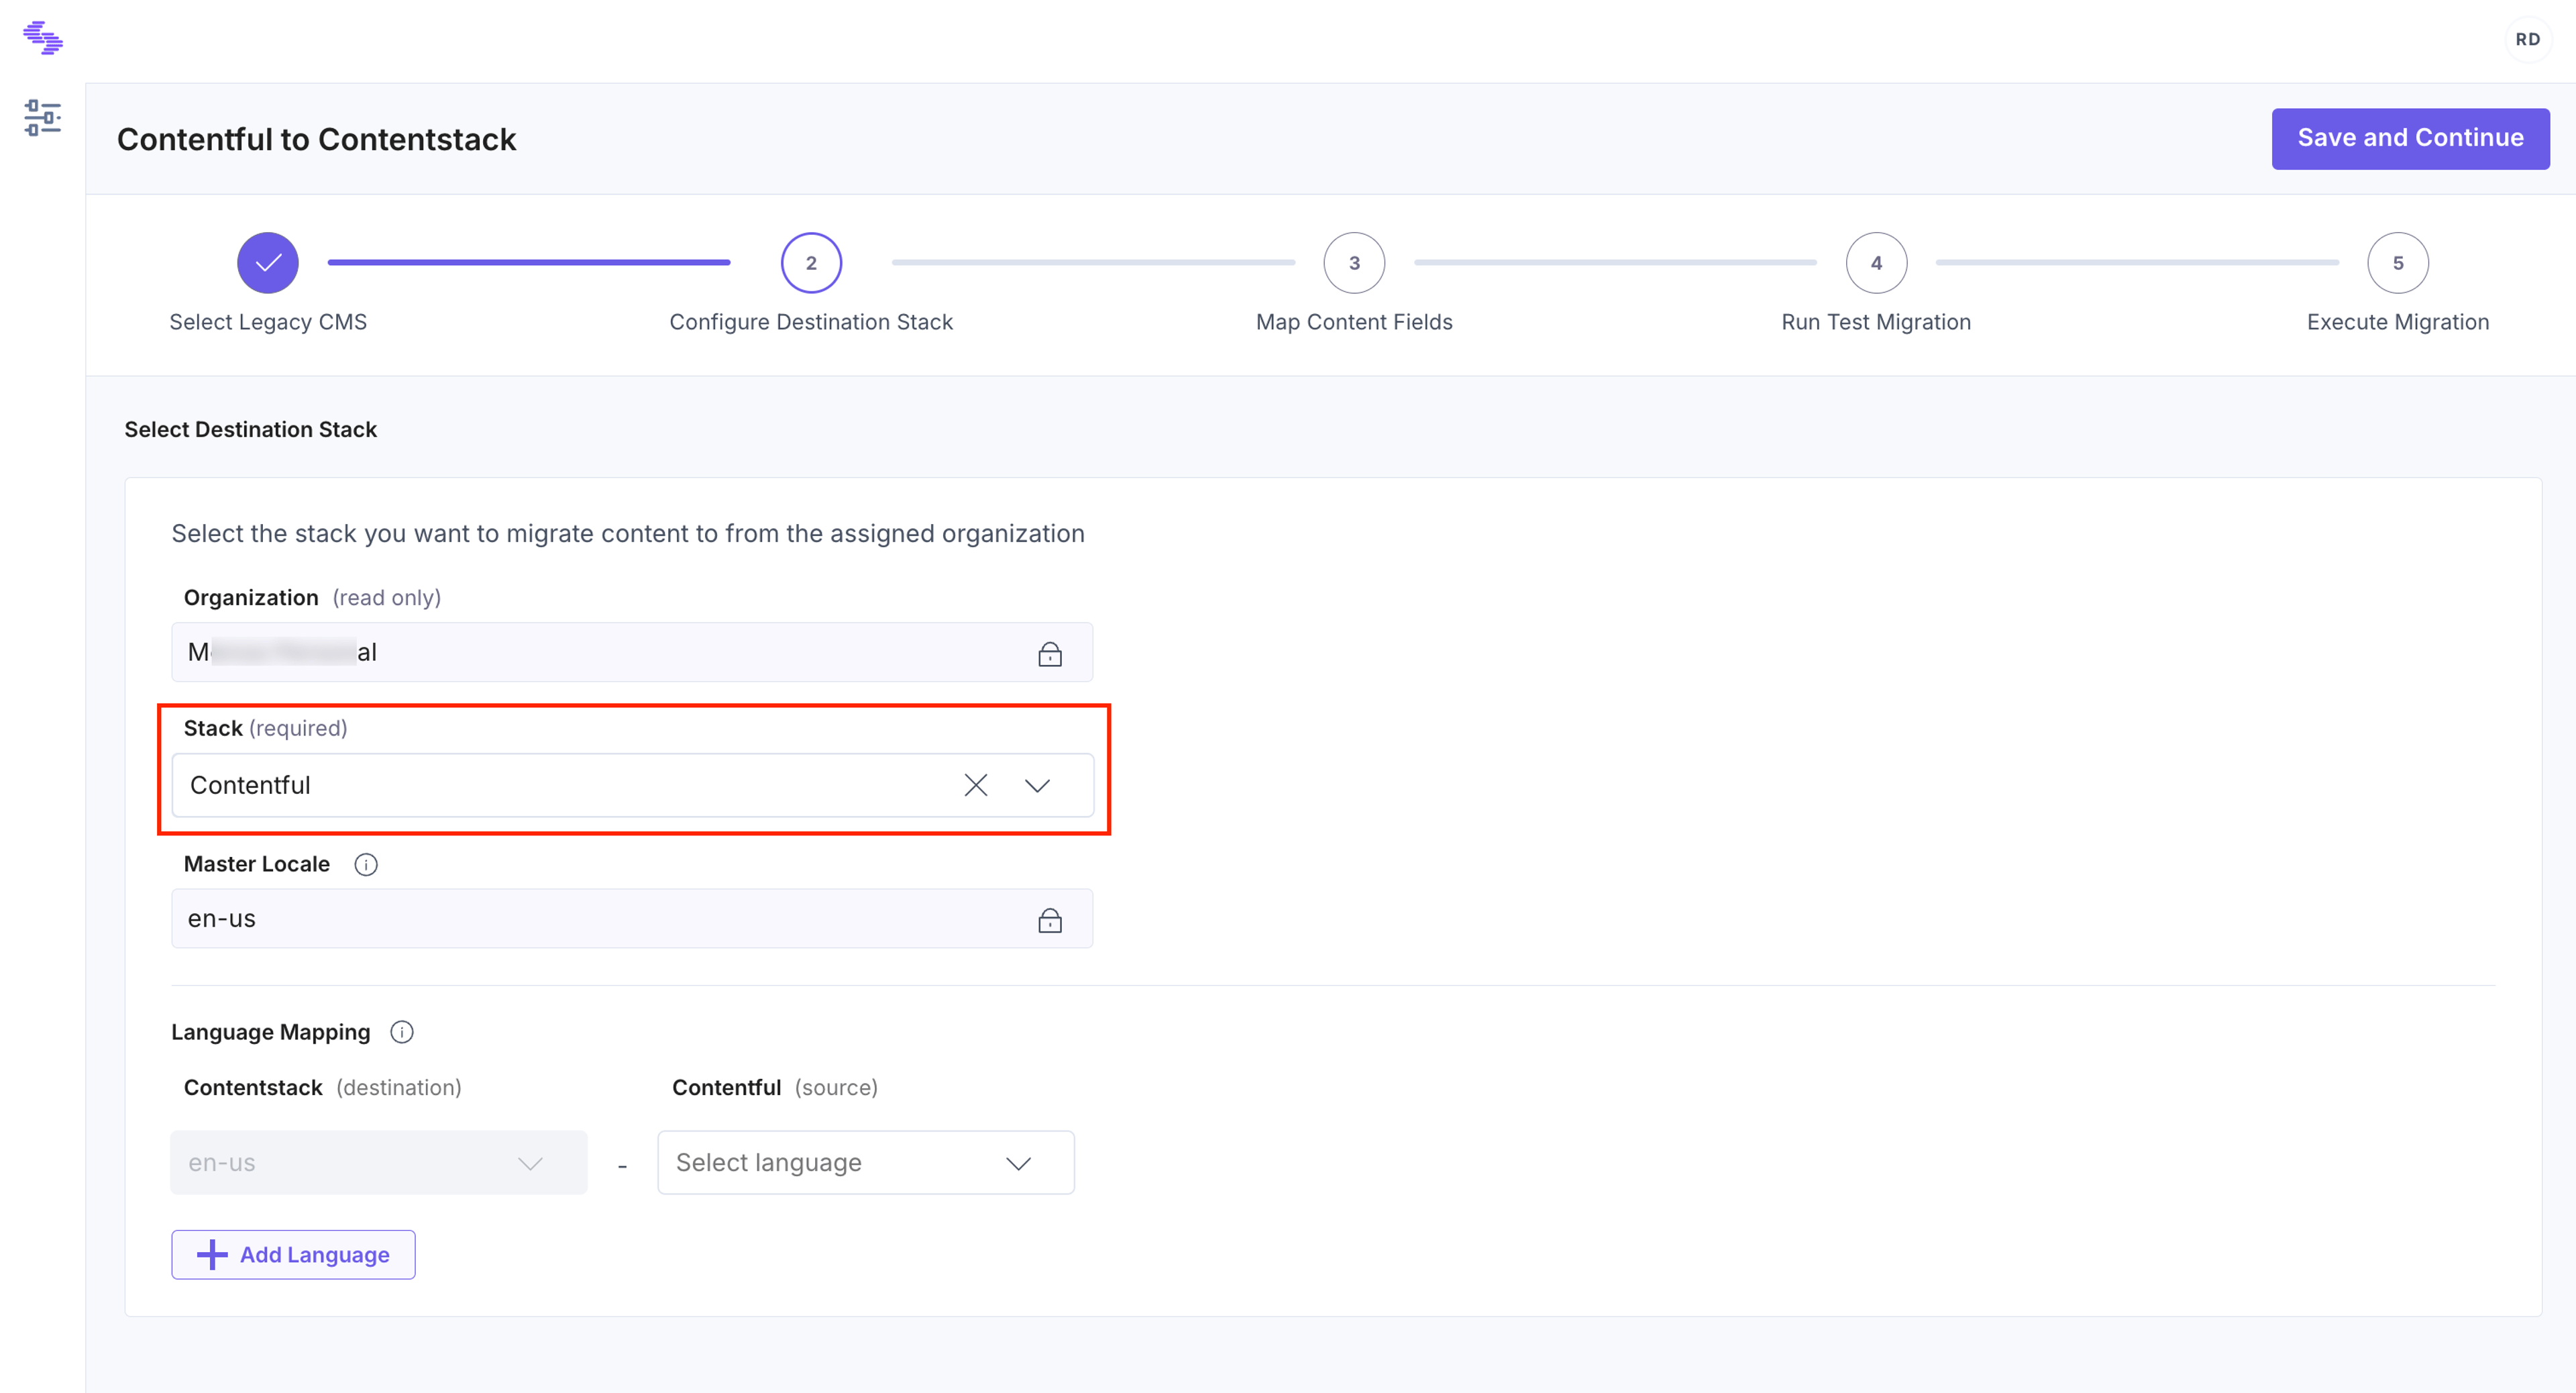Screen dimensions: 2576x1393
Task: Expand the Stack dropdown chevron
Action: pyautogui.click(x=1038, y=785)
